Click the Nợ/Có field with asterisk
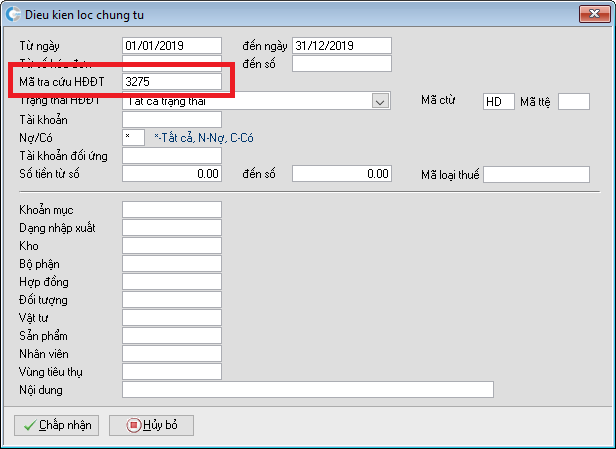 (133, 137)
